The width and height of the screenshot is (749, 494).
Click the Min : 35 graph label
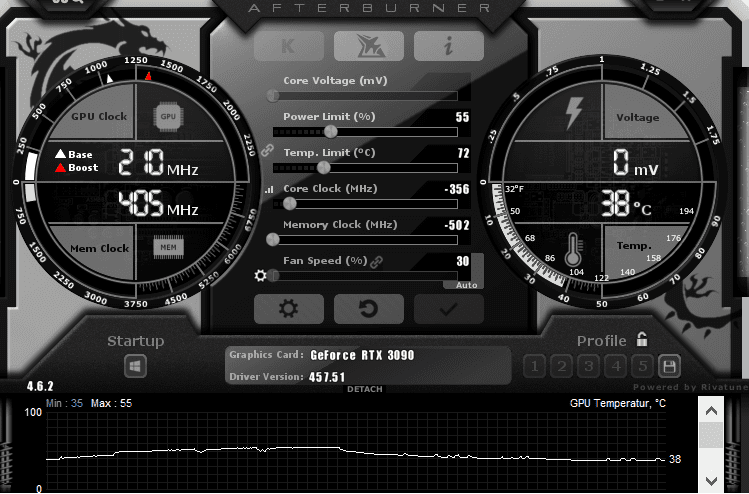64,403
